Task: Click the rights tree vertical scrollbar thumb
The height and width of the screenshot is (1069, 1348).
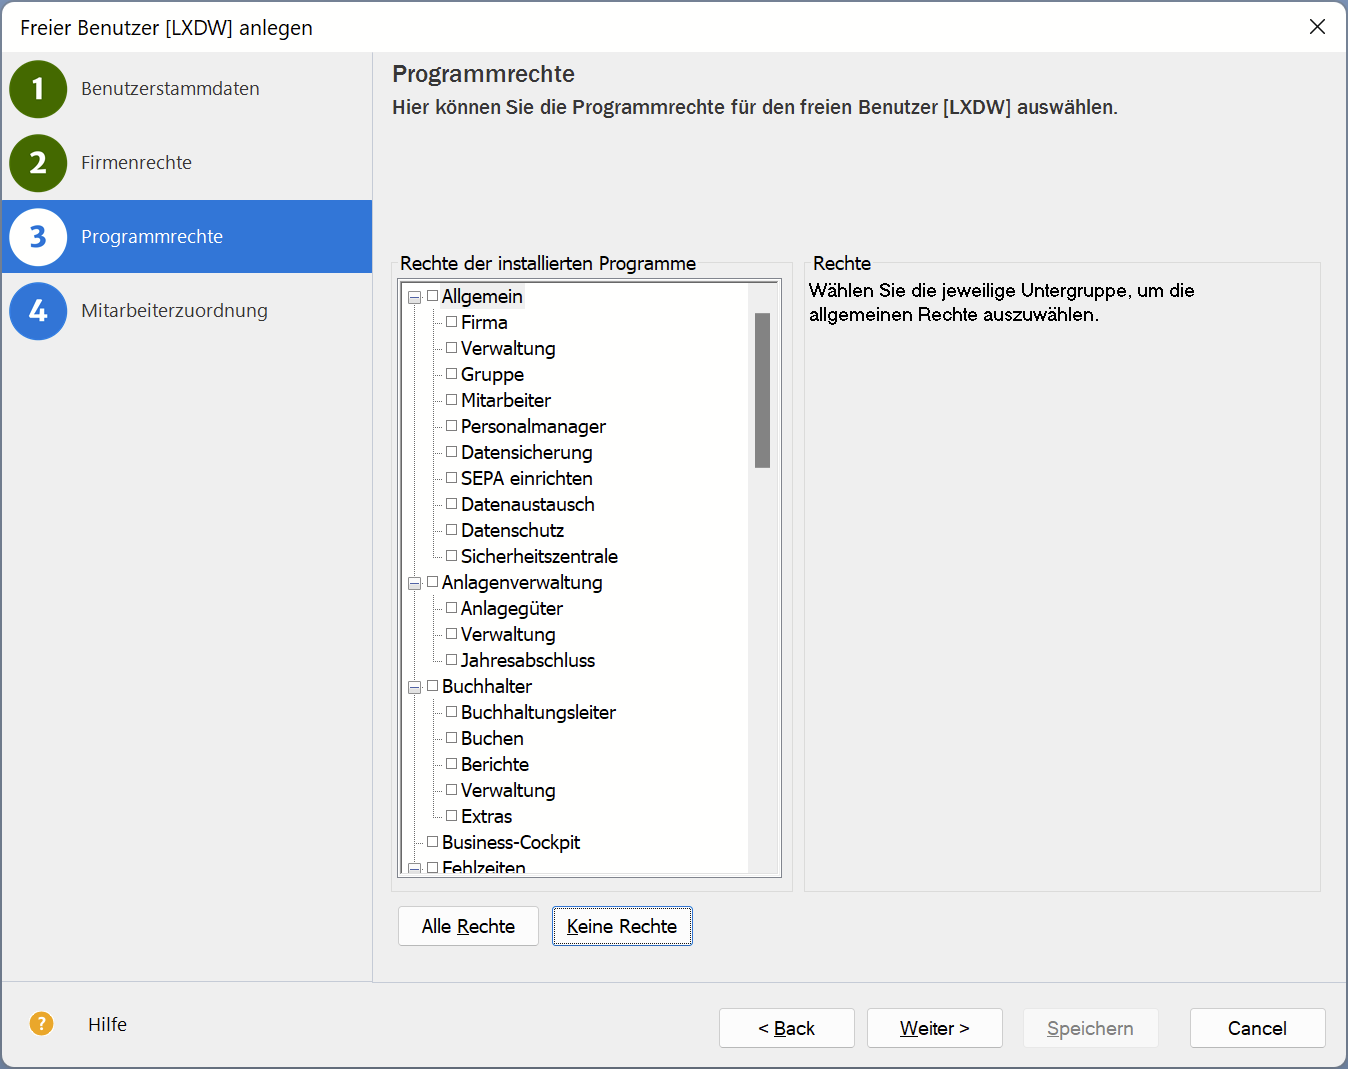Action: [x=762, y=390]
